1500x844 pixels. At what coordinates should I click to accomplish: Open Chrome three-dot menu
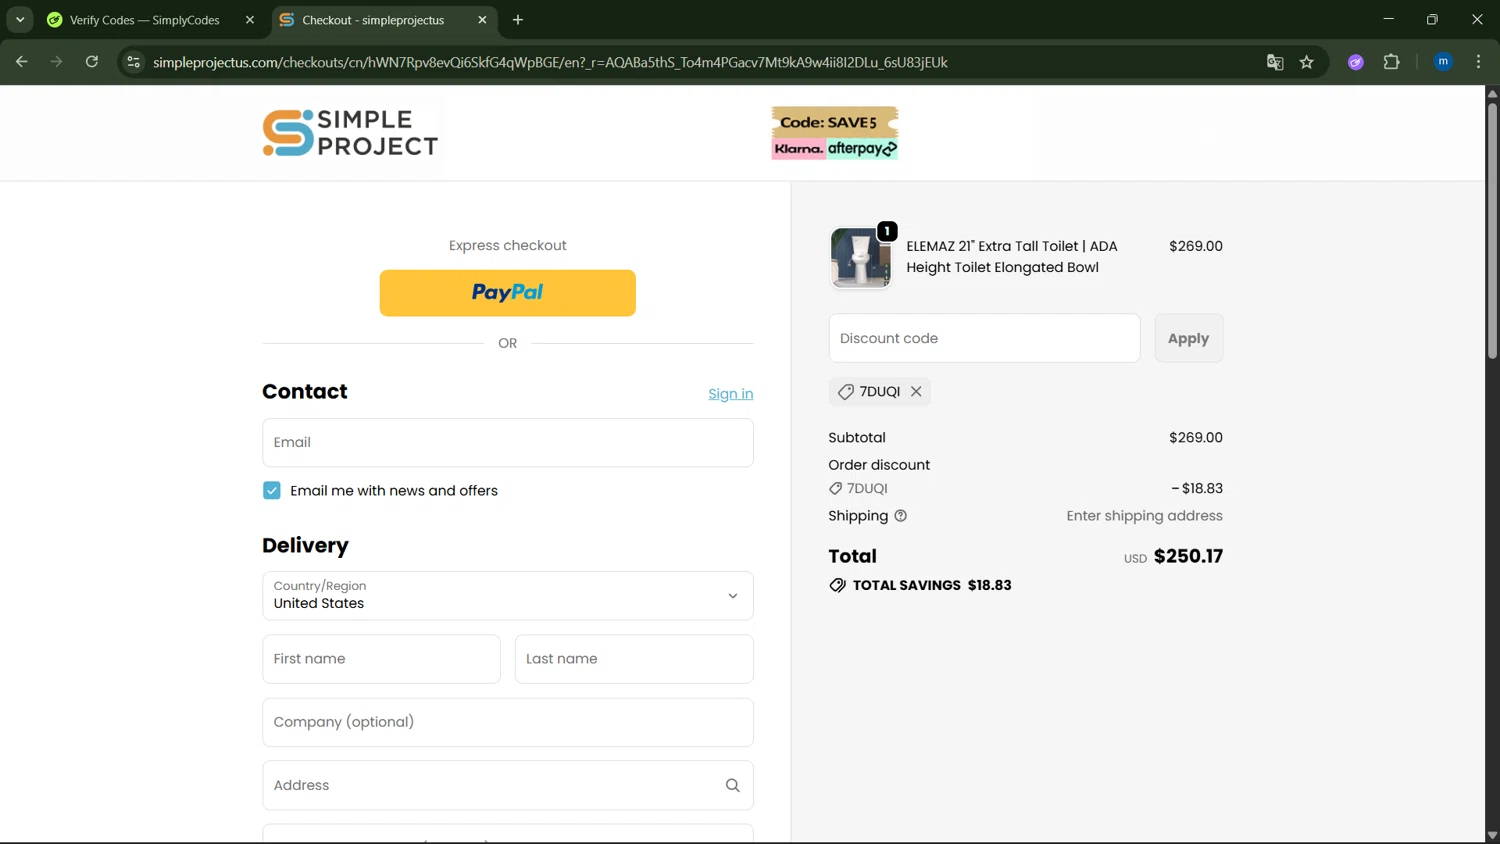pos(1478,62)
